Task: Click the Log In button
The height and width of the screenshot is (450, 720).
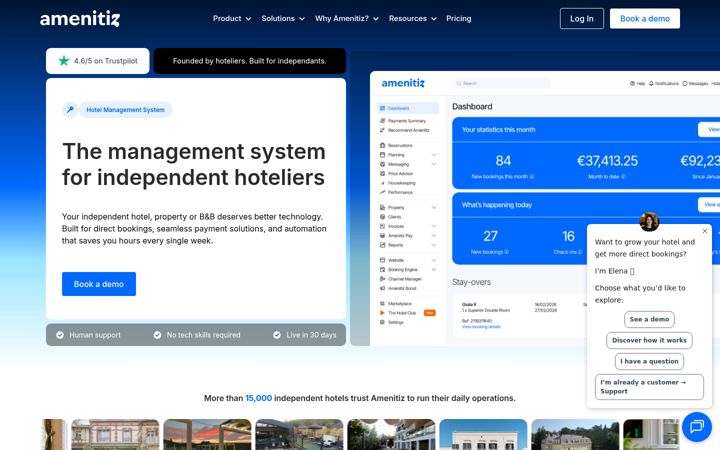Action: (582, 19)
